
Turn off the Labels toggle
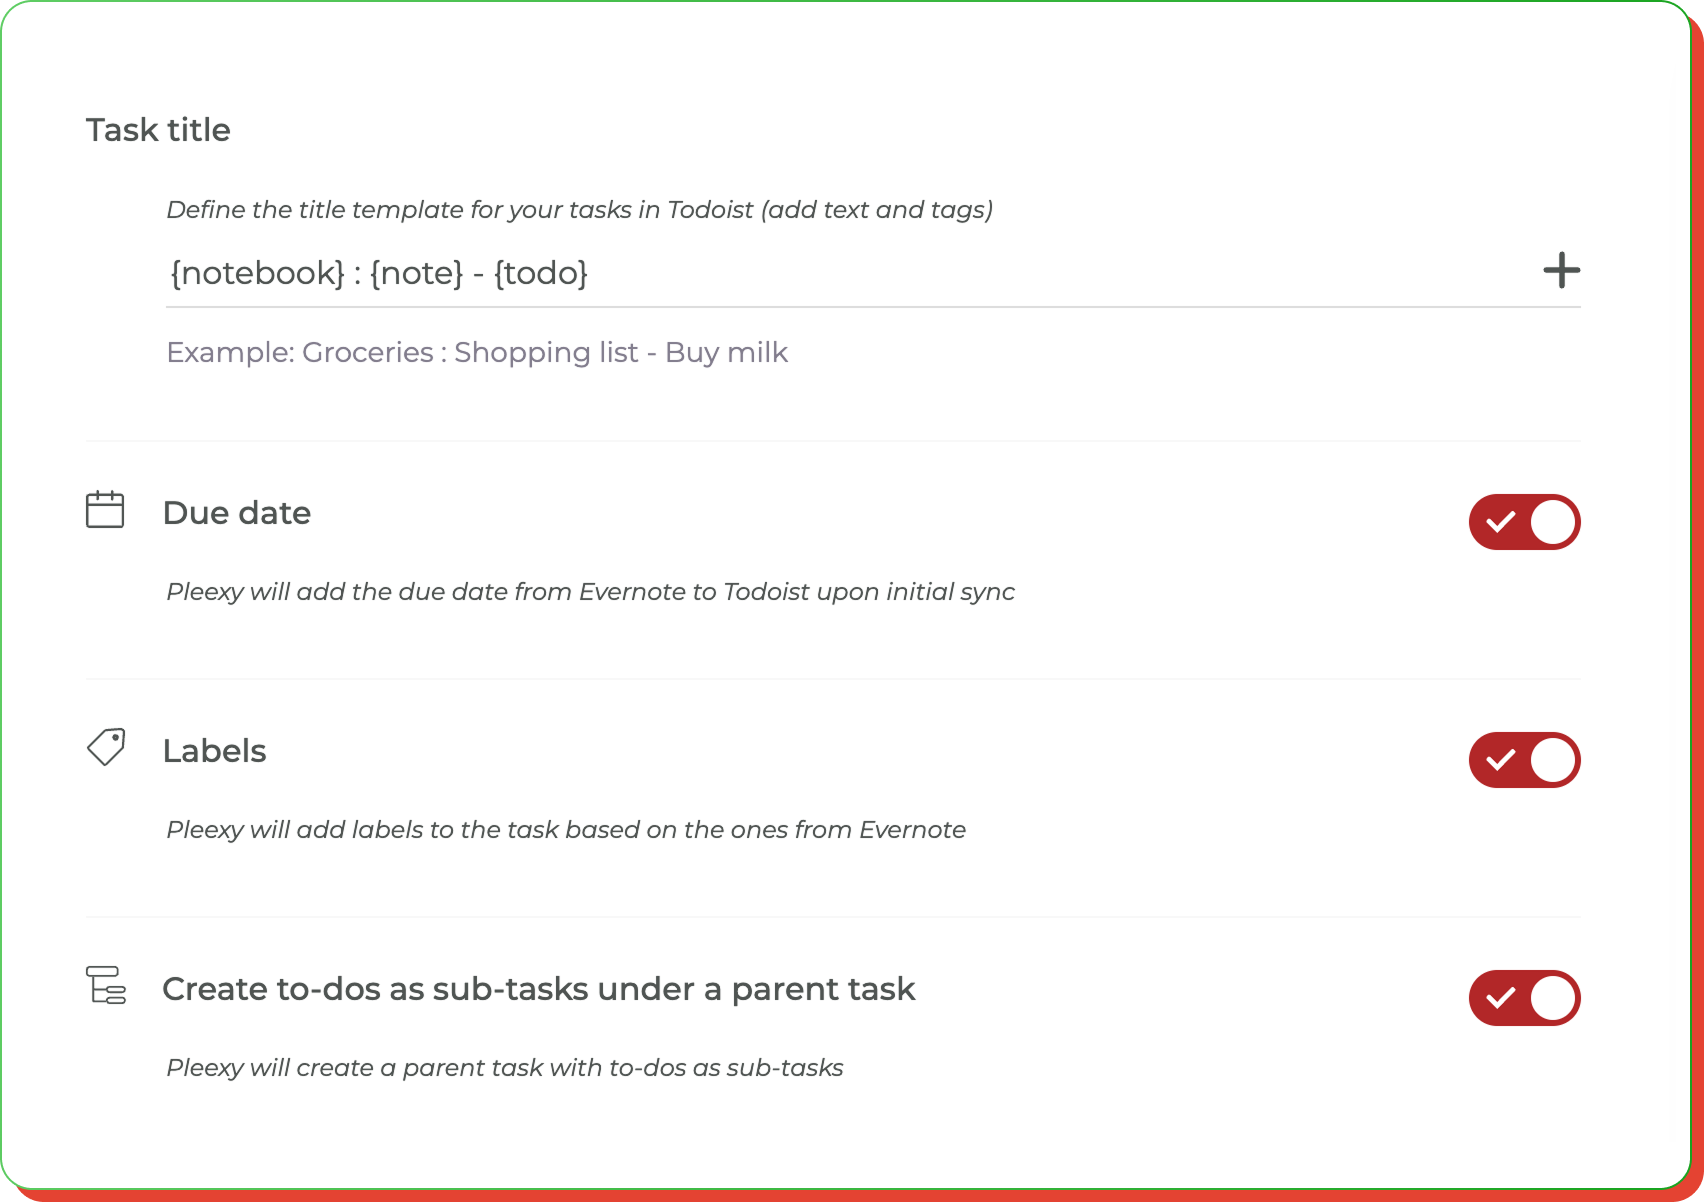tap(1524, 760)
